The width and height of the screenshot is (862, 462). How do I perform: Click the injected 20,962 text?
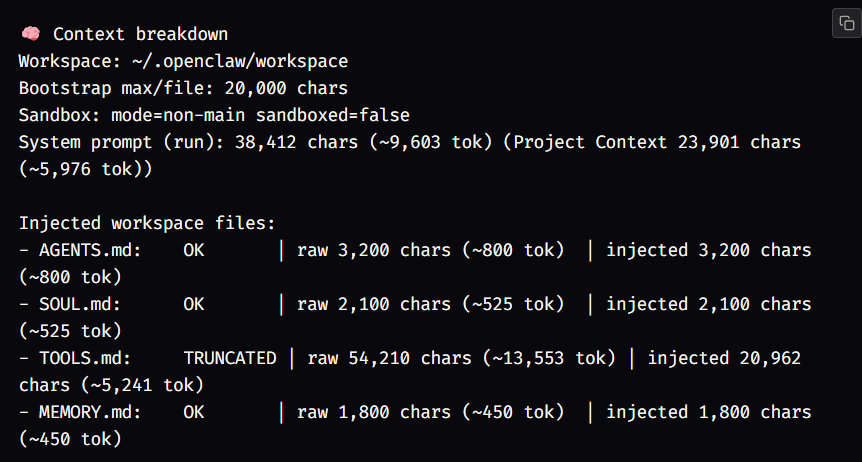(x=724, y=358)
